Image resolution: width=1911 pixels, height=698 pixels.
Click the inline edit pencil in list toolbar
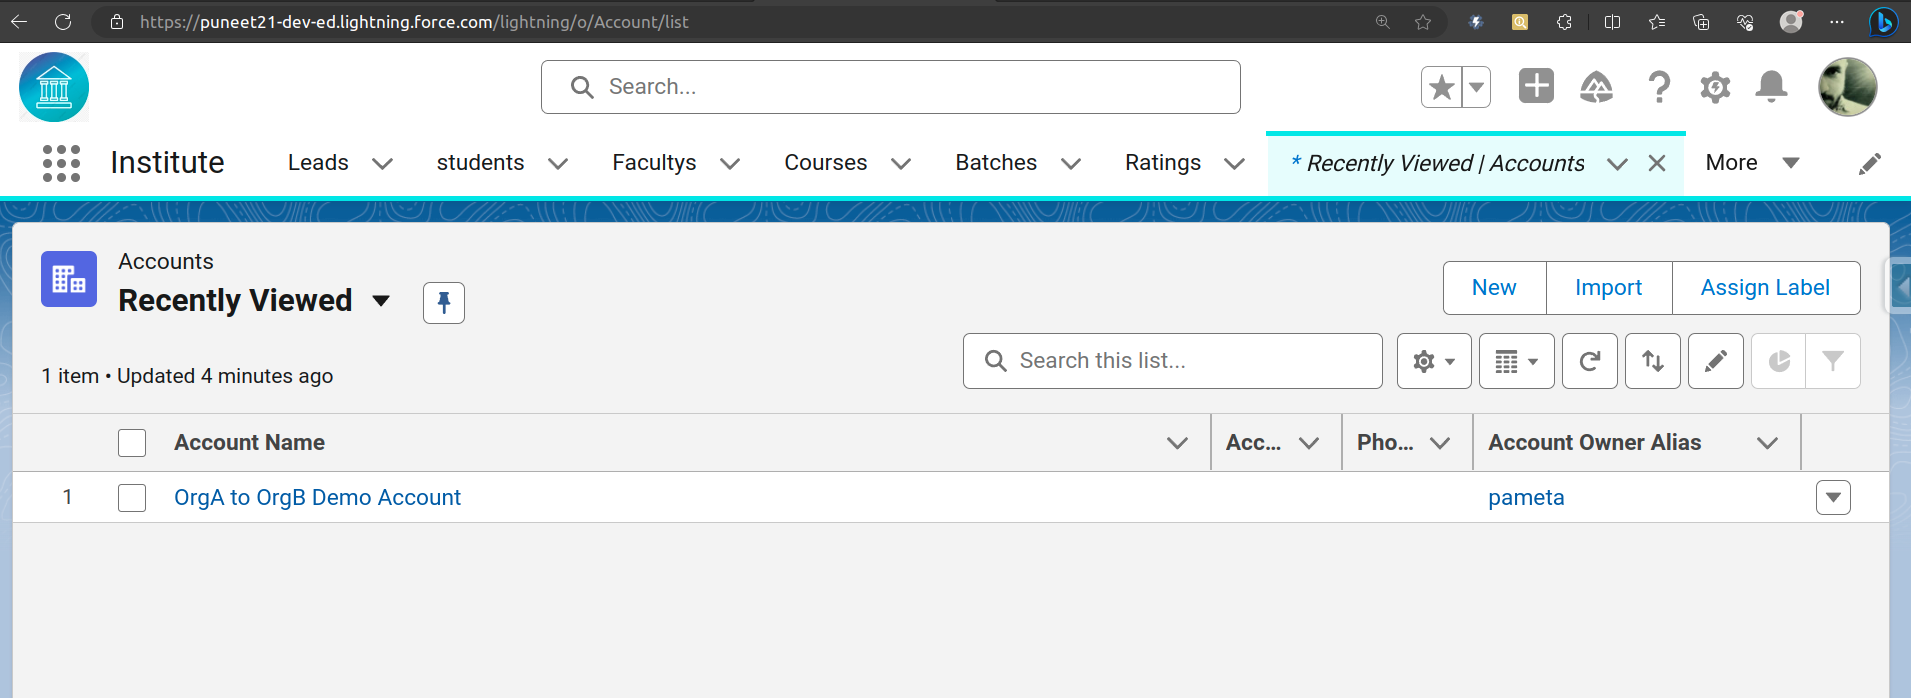tap(1715, 361)
